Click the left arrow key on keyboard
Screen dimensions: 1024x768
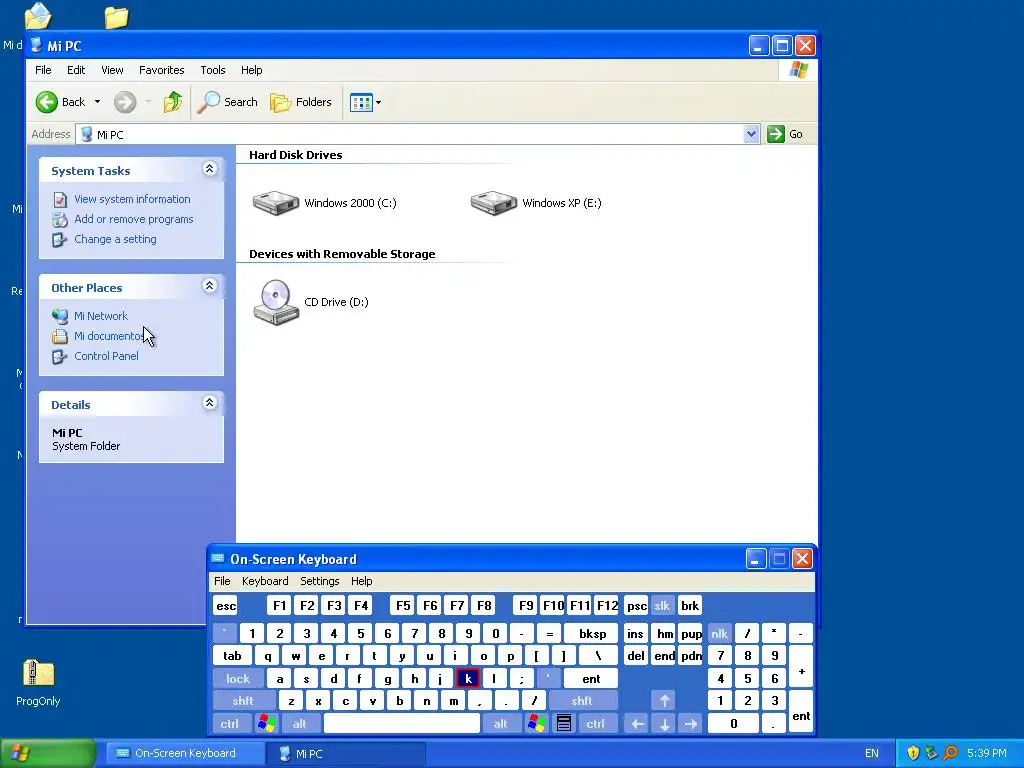[x=637, y=724]
